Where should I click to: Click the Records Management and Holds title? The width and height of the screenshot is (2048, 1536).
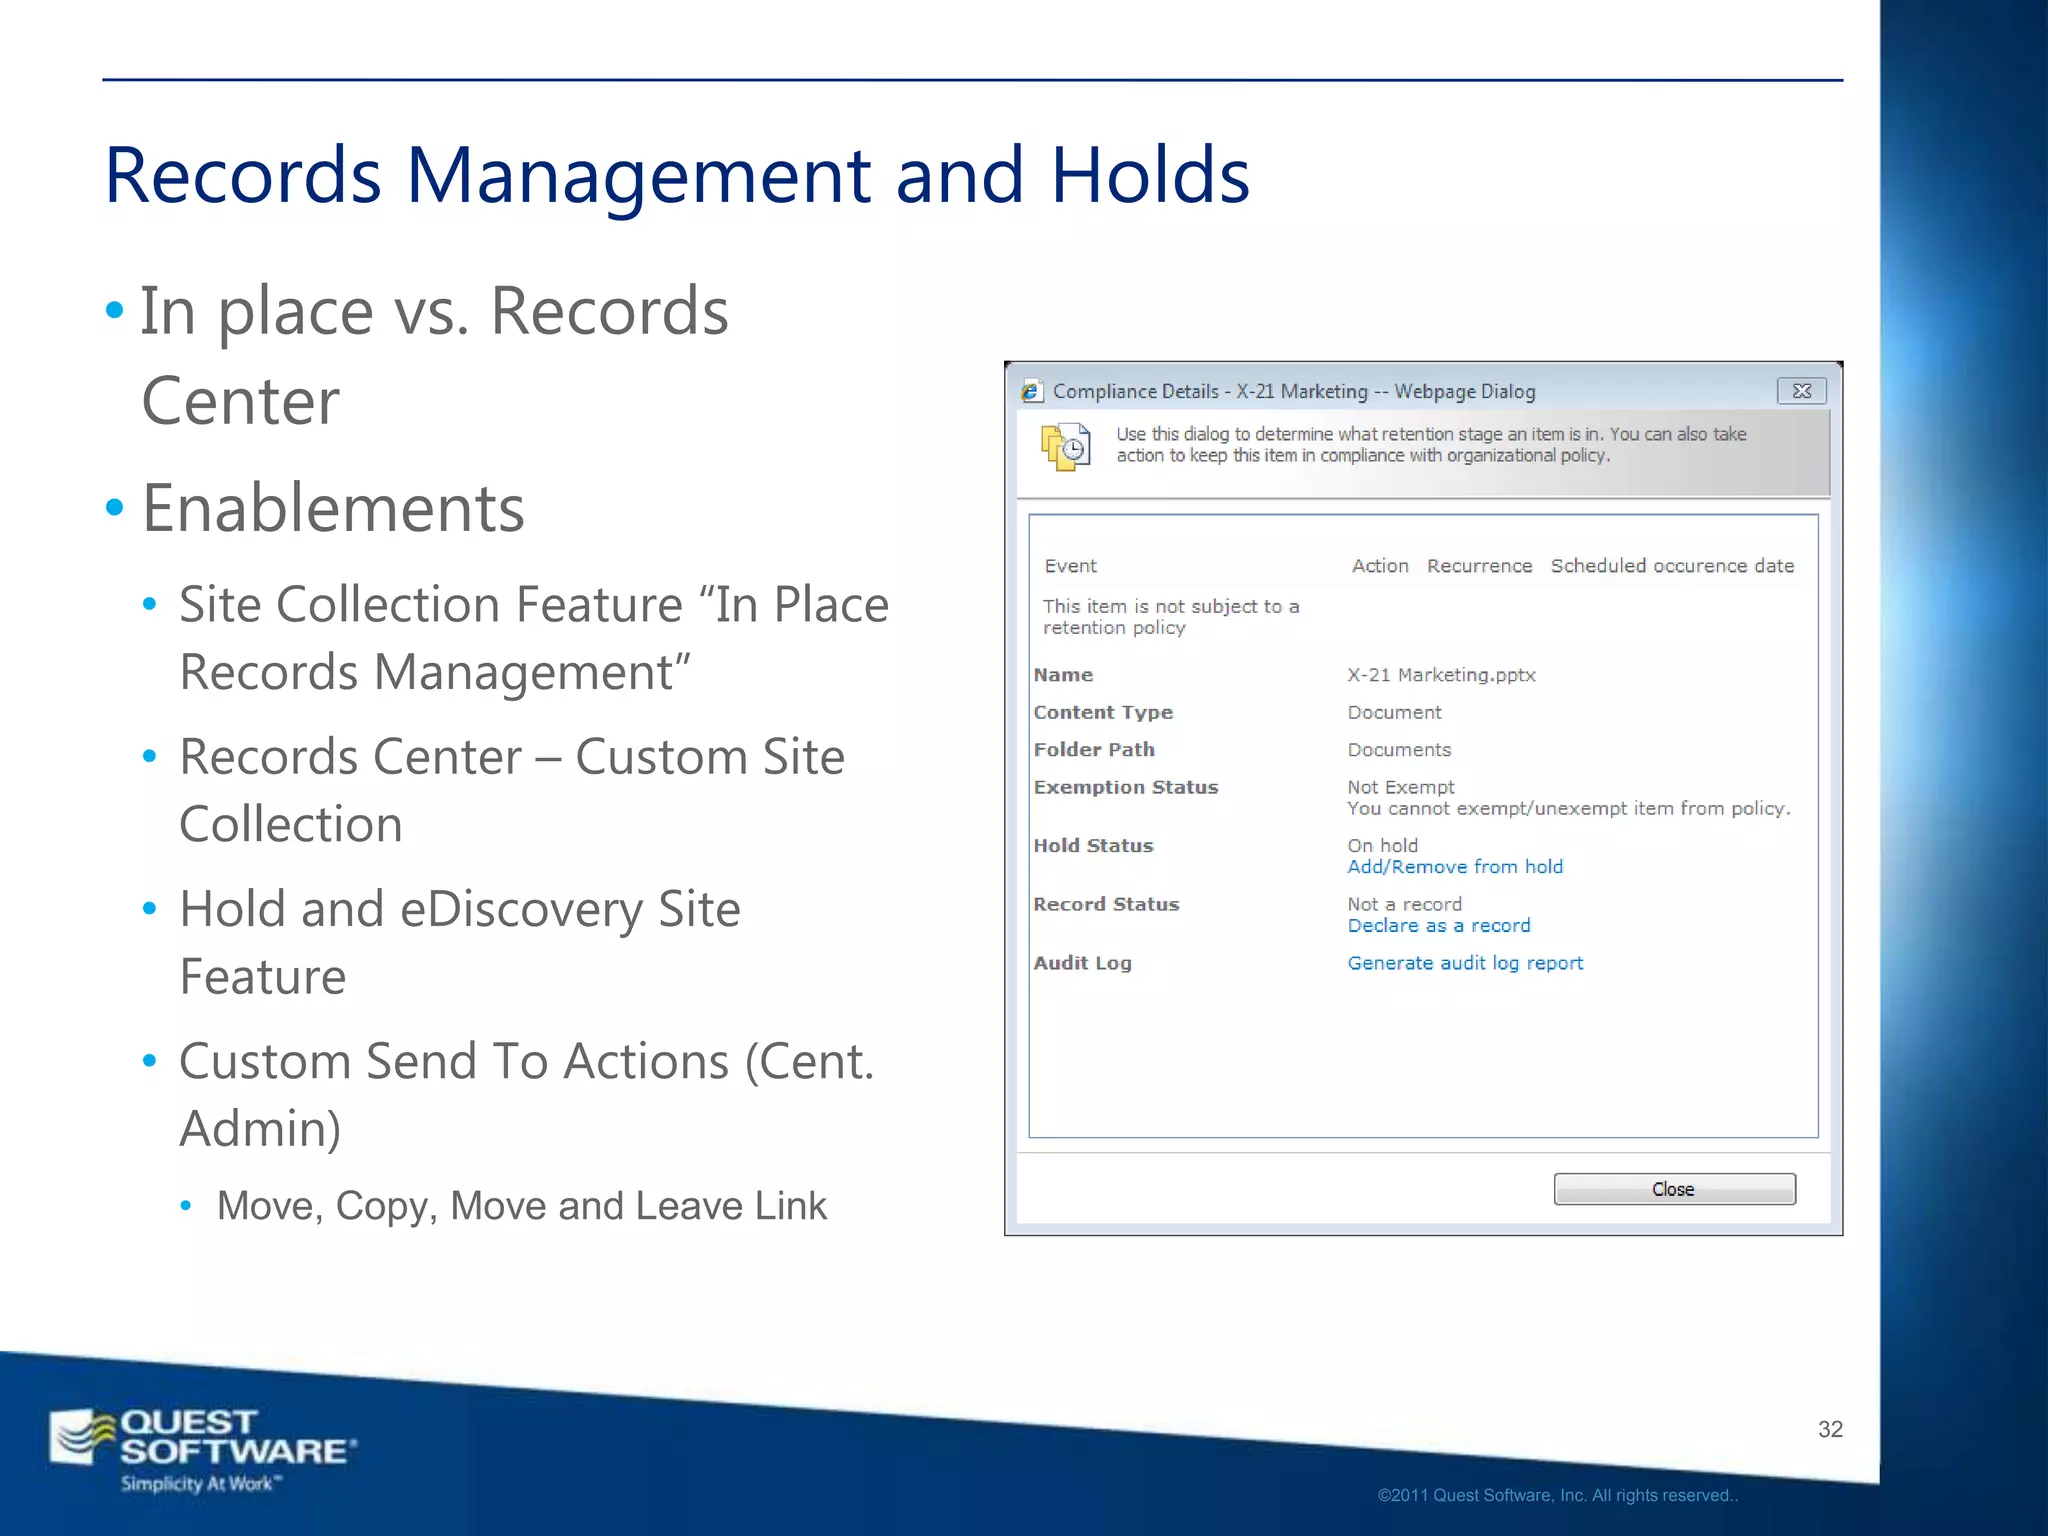click(677, 175)
